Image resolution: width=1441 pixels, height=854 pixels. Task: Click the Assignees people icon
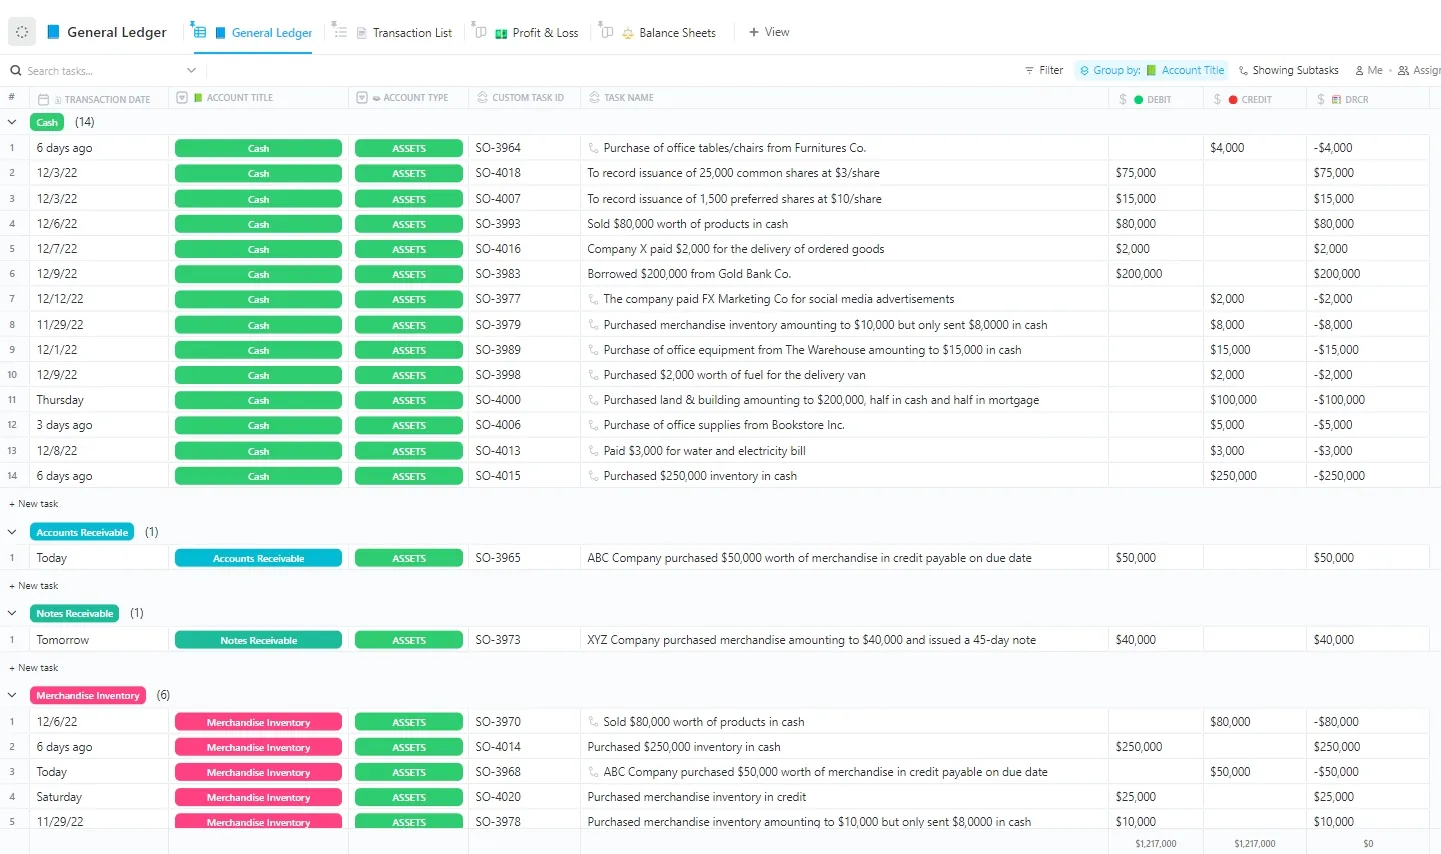tap(1404, 71)
